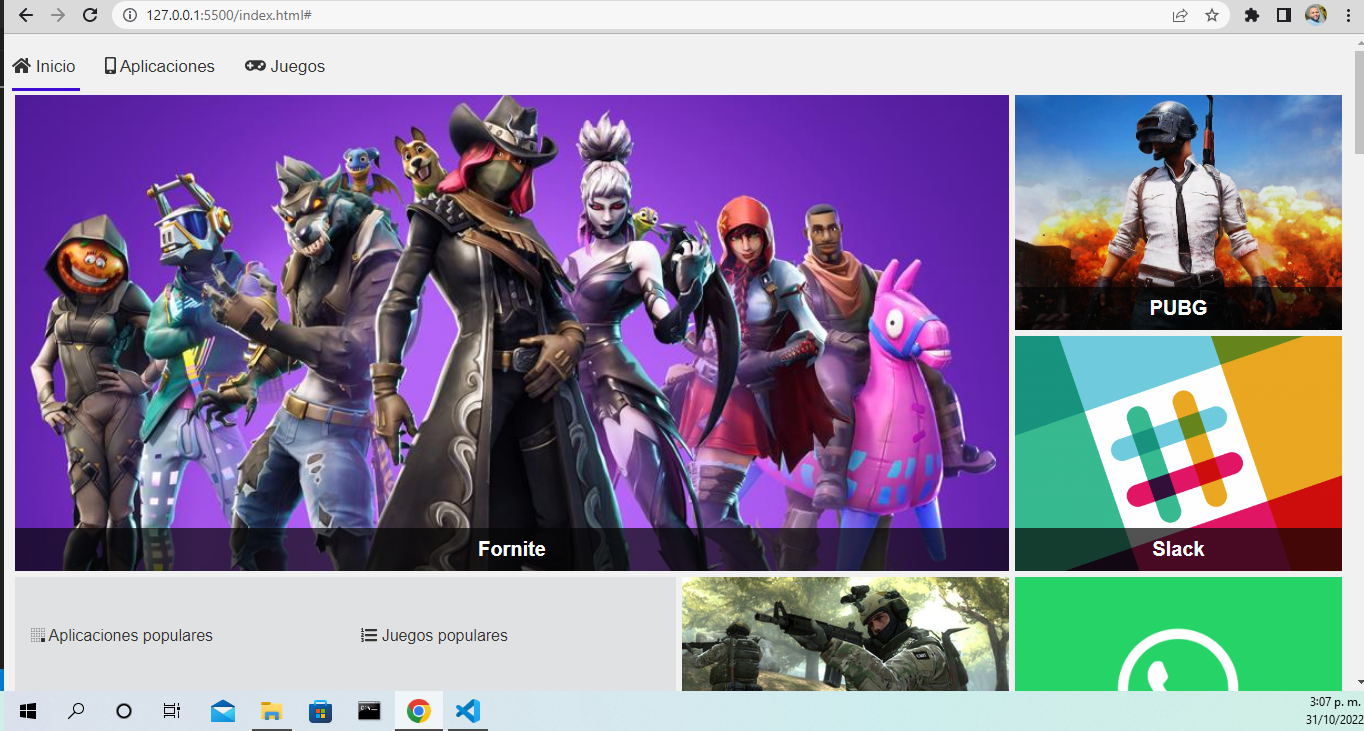Share this page from the address bar
1364x731 pixels.
pos(1180,15)
